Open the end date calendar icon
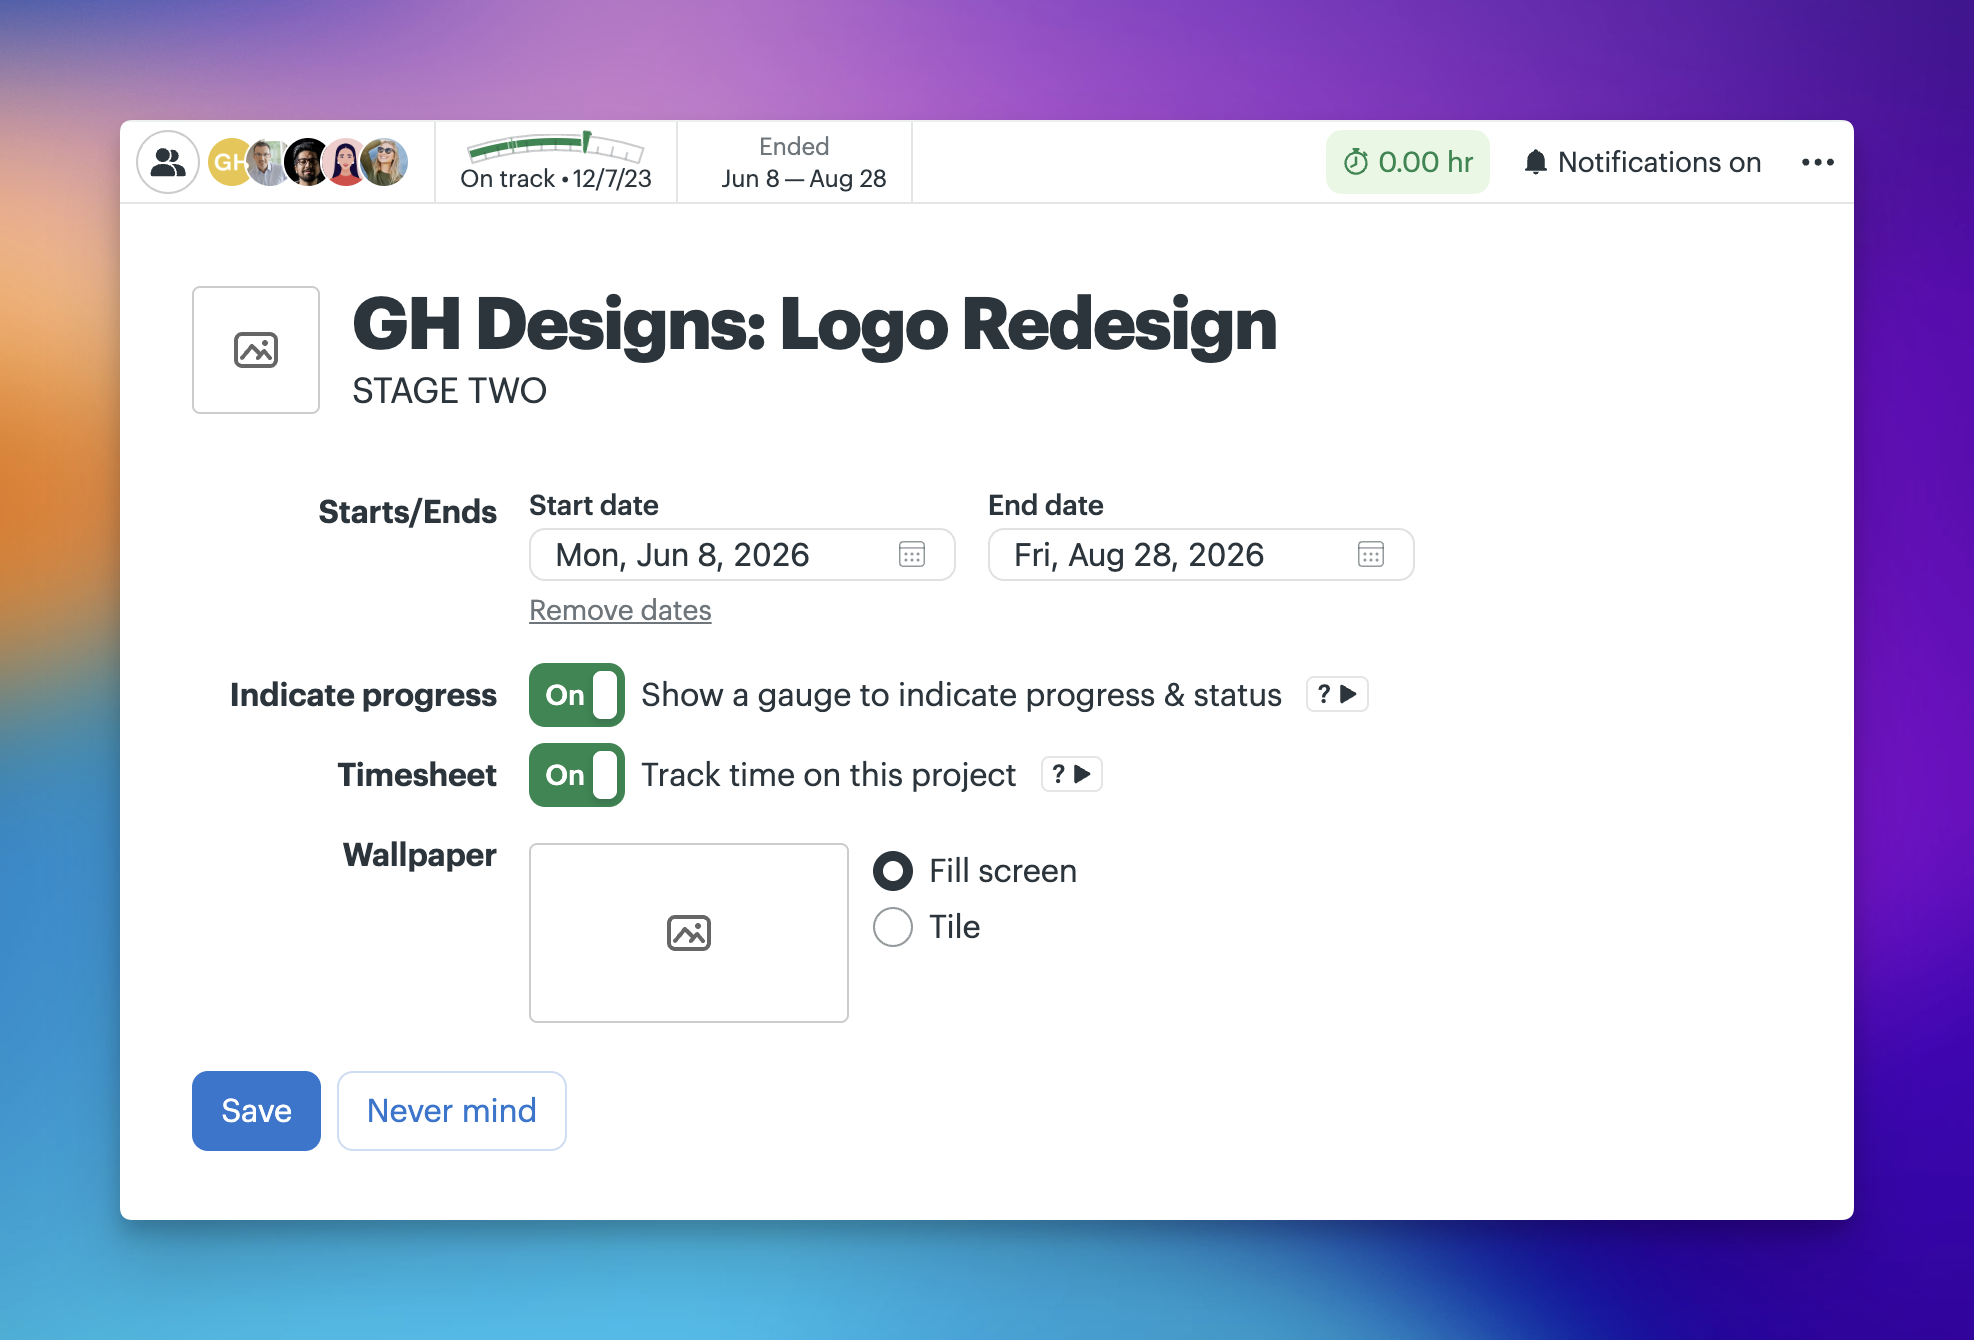1974x1340 pixels. (1371, 554)
